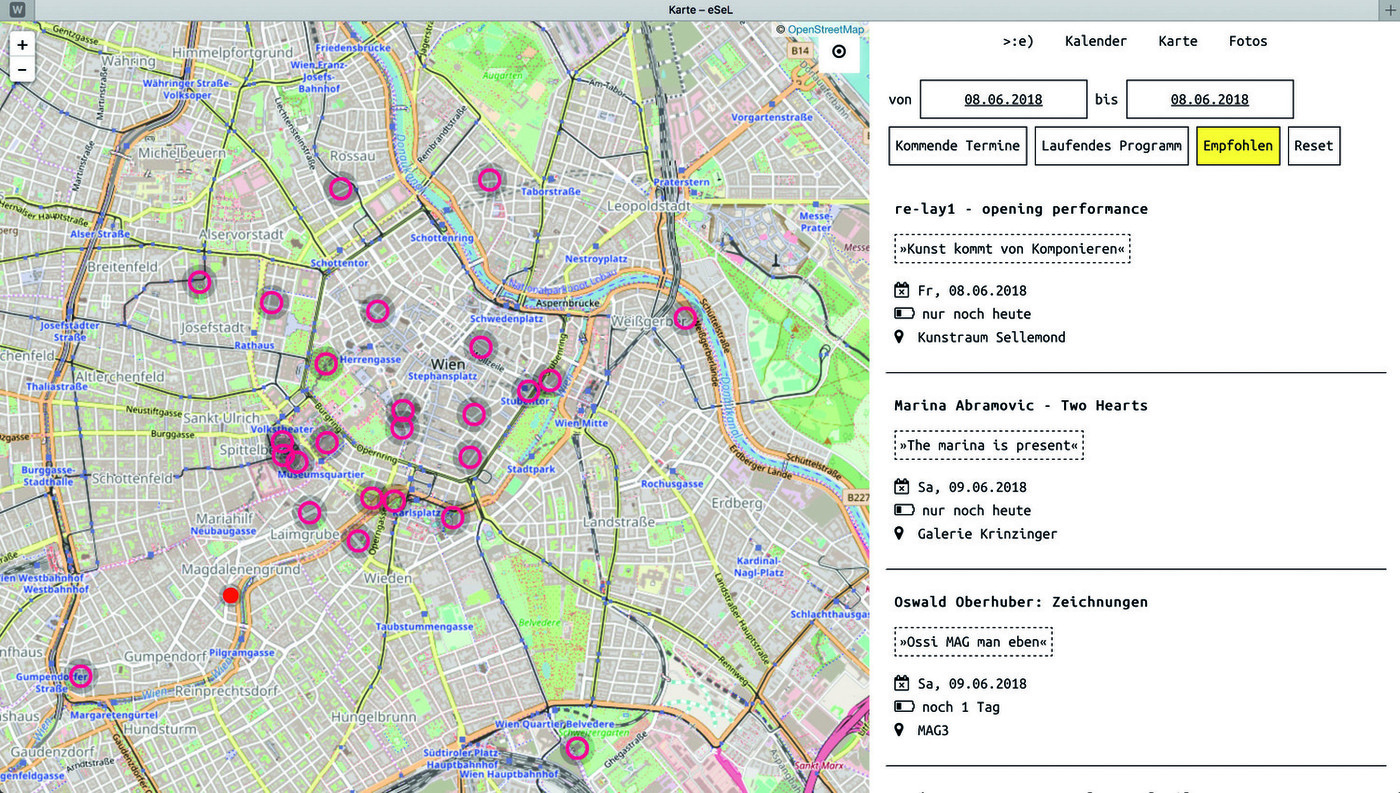Click location pin icon beside MAG3

(x=900, y=730)
